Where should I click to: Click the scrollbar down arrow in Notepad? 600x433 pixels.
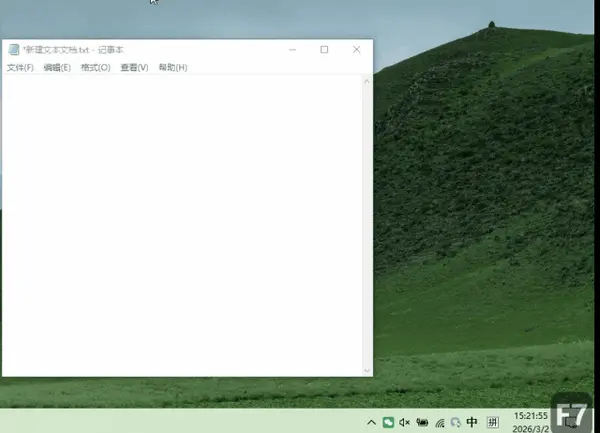click(x=367, y=370)
